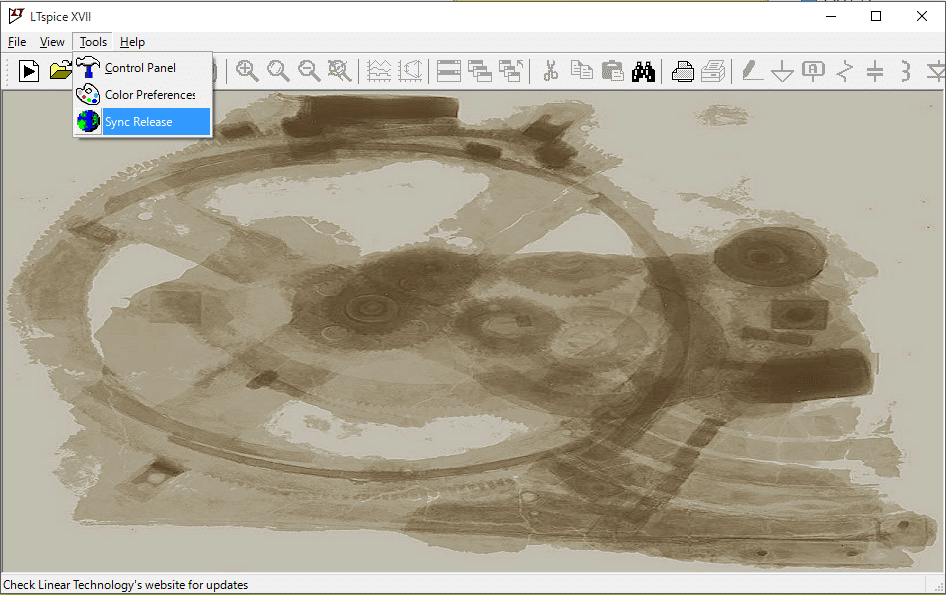Cascade windows using the toolbar icon
The width and height of the screenshot is (946, 595).
tap(480, 71)
